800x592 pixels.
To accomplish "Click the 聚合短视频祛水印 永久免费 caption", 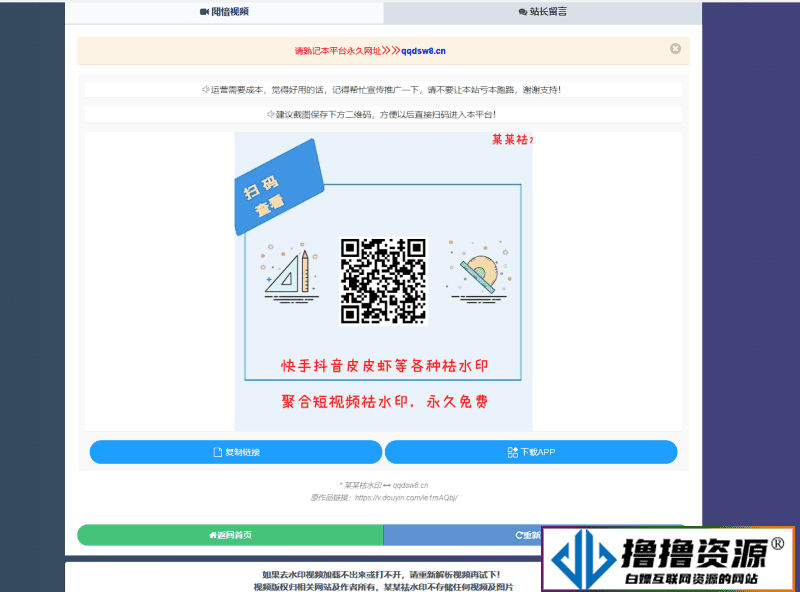I will [384, 402].
